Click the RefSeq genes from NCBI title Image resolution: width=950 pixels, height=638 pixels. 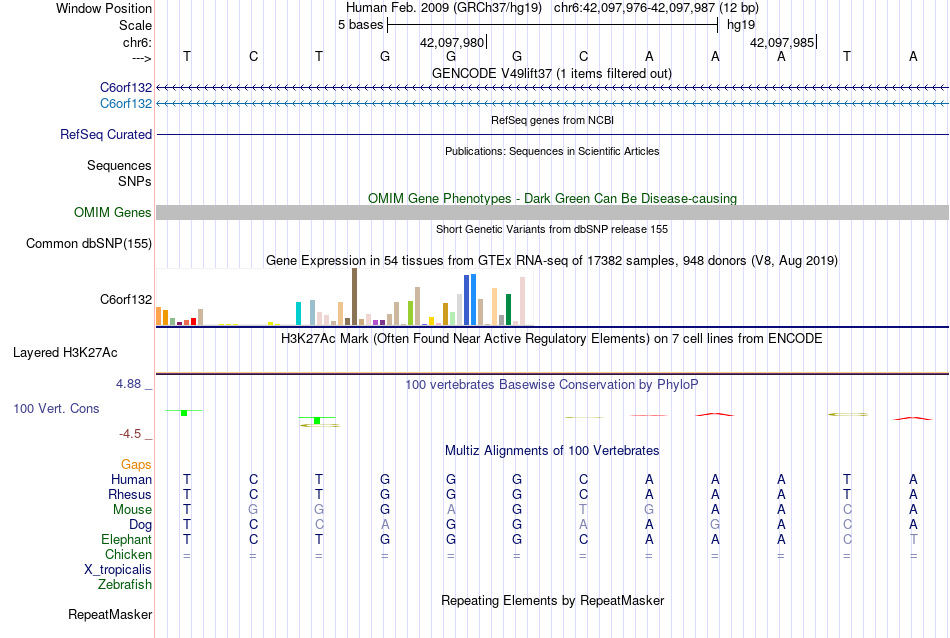(552, 120)
